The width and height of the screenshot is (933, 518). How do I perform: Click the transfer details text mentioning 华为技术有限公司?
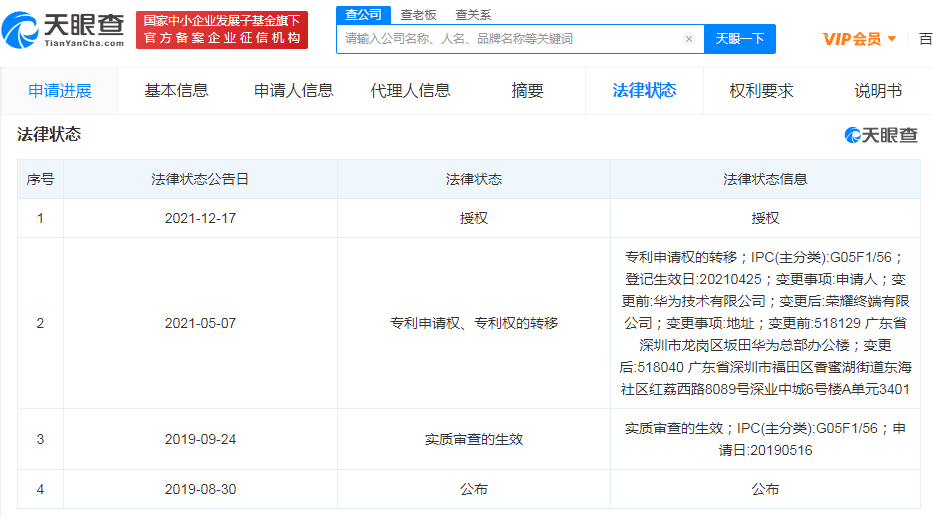coord(765,323)
